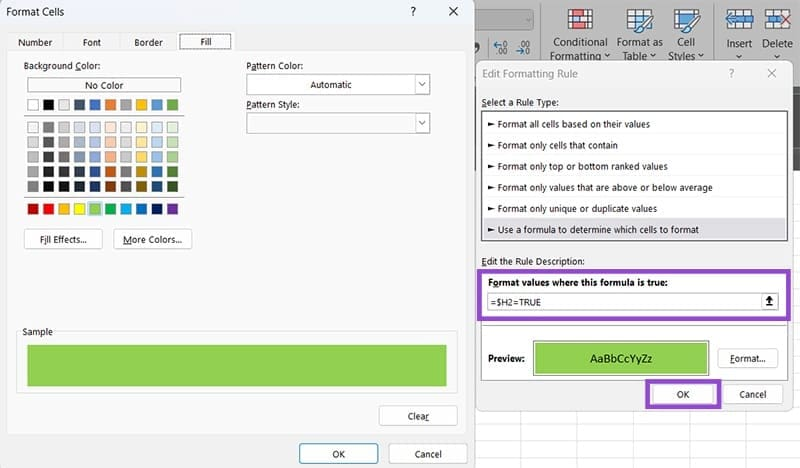Click the formula input field
Viewport: 800px width, 468px height.
[620, 301]
